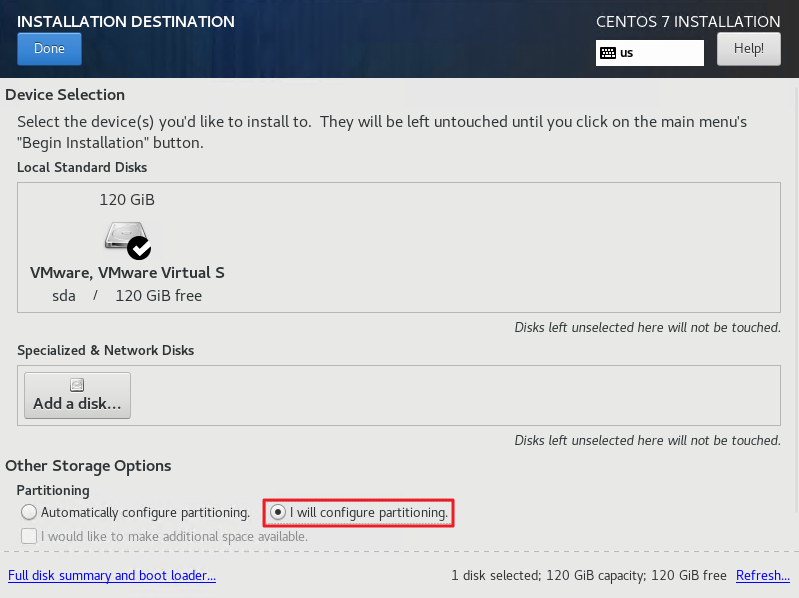Viewport: 799px width, 598px height.
Task: Open the Help! button
Action: (749, 49)
